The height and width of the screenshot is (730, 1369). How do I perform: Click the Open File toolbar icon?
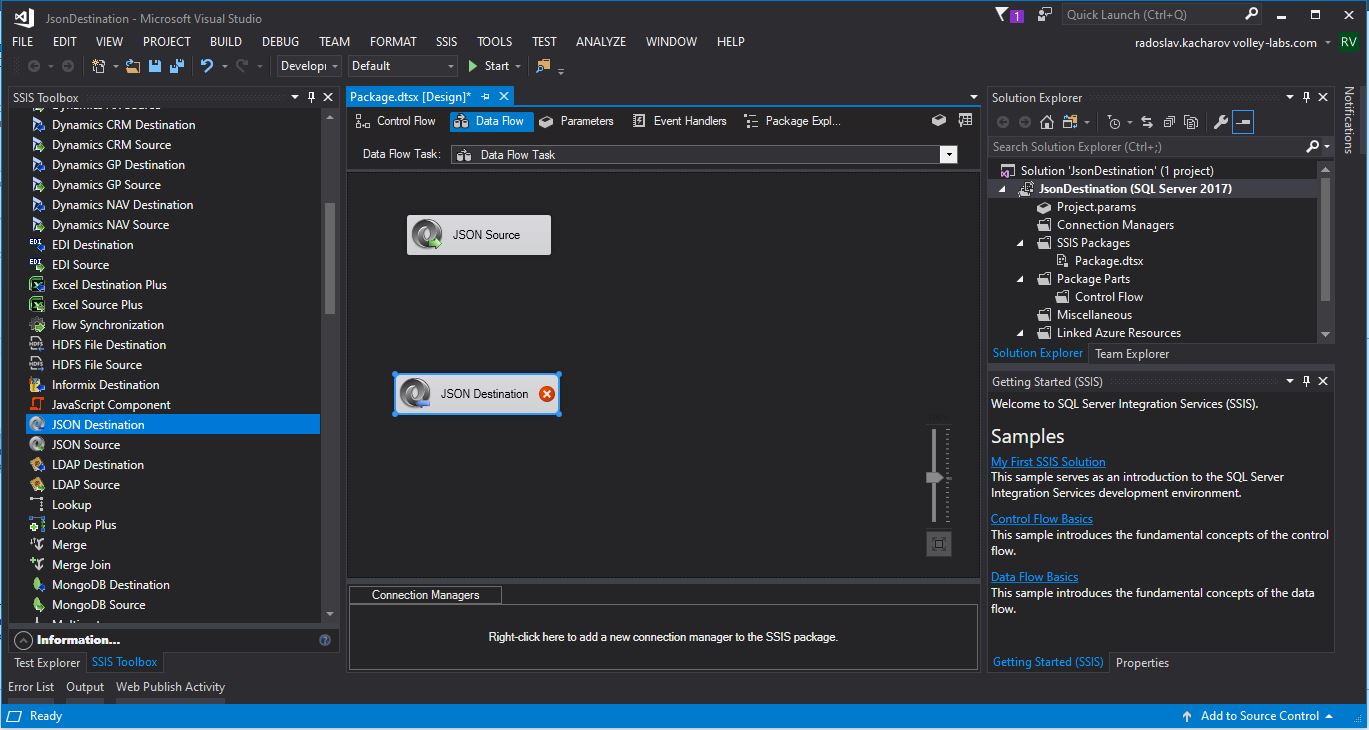[x=132, y=66]
